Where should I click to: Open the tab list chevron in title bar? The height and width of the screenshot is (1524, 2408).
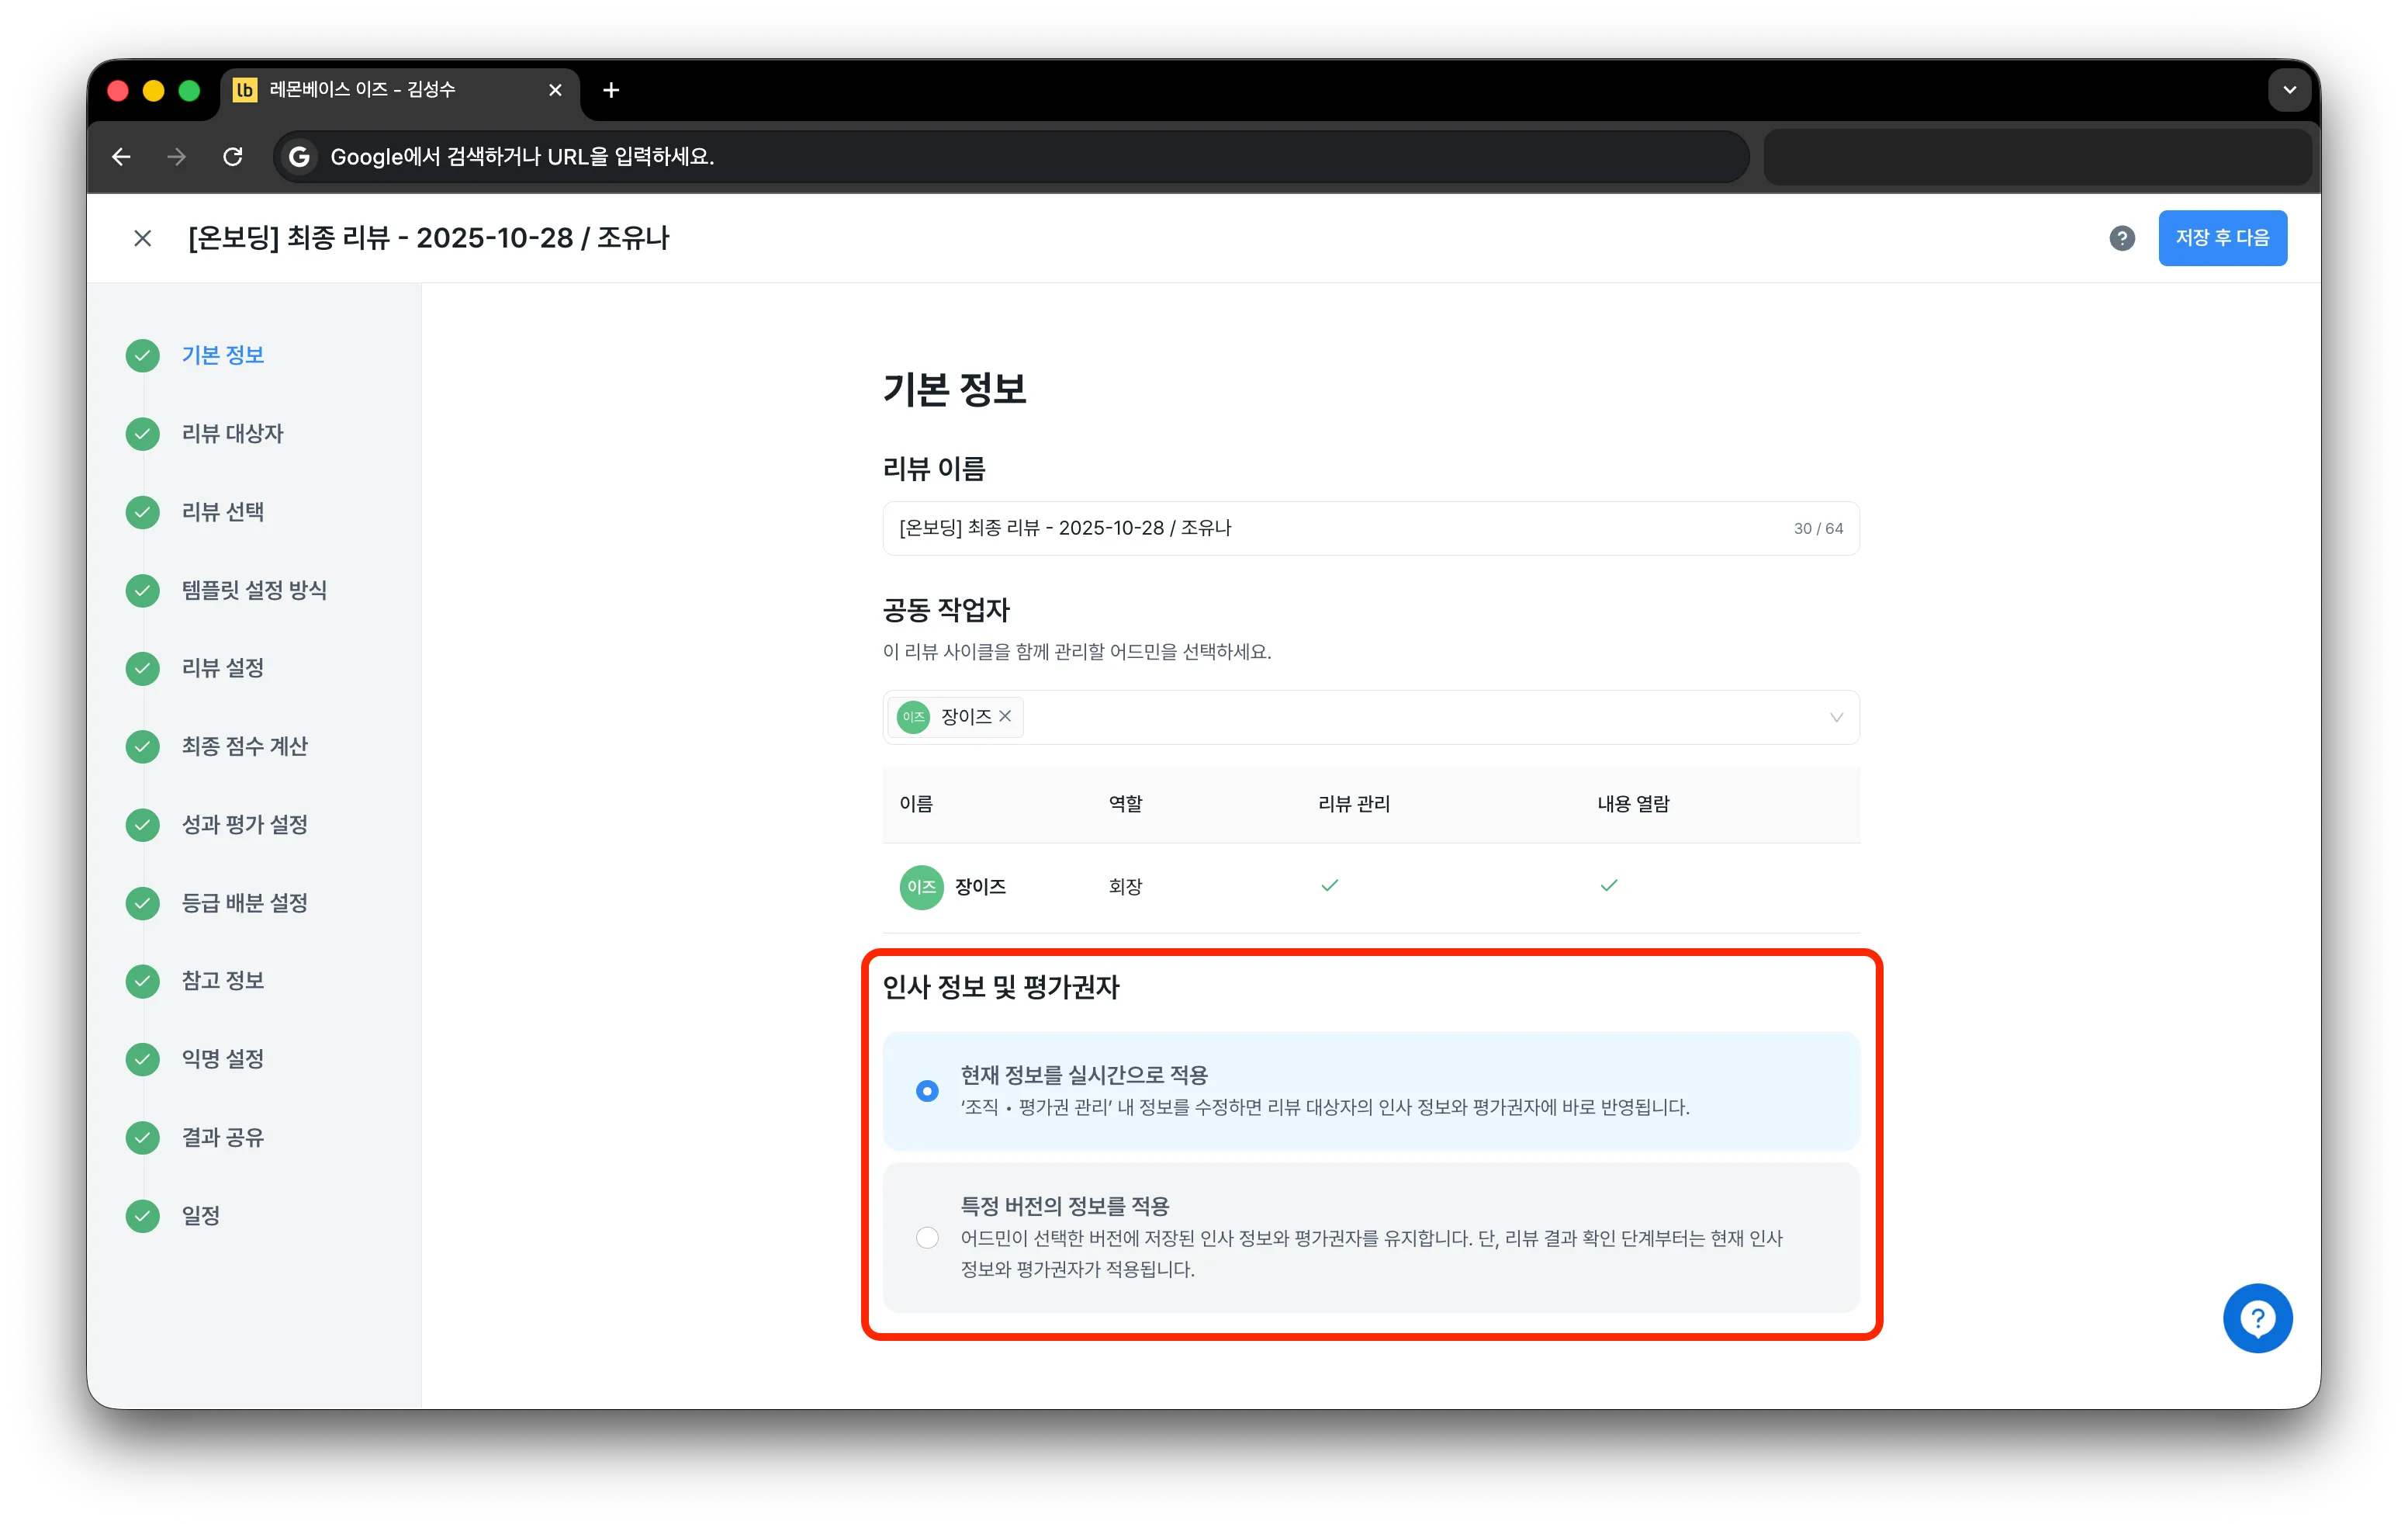tap(2289, 90)
